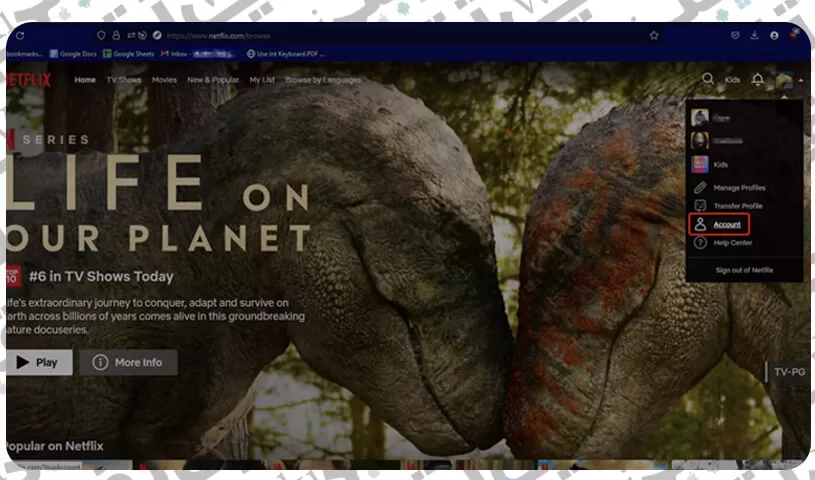Click Sign out of Netflix
815x480 pixels.
pyautogui.click(x=744, y=270)
